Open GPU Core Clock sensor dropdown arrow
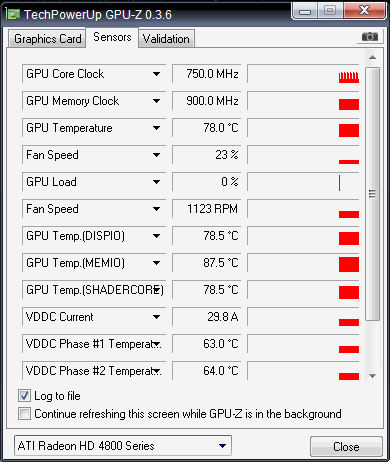The width and height of the screenshot is (390, 462). [x=156, y=74]
